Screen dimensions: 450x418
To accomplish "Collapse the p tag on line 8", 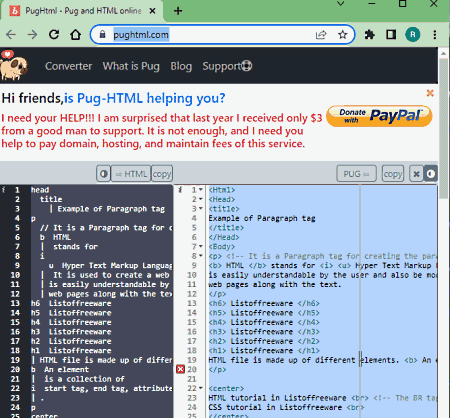I will 201,256.
